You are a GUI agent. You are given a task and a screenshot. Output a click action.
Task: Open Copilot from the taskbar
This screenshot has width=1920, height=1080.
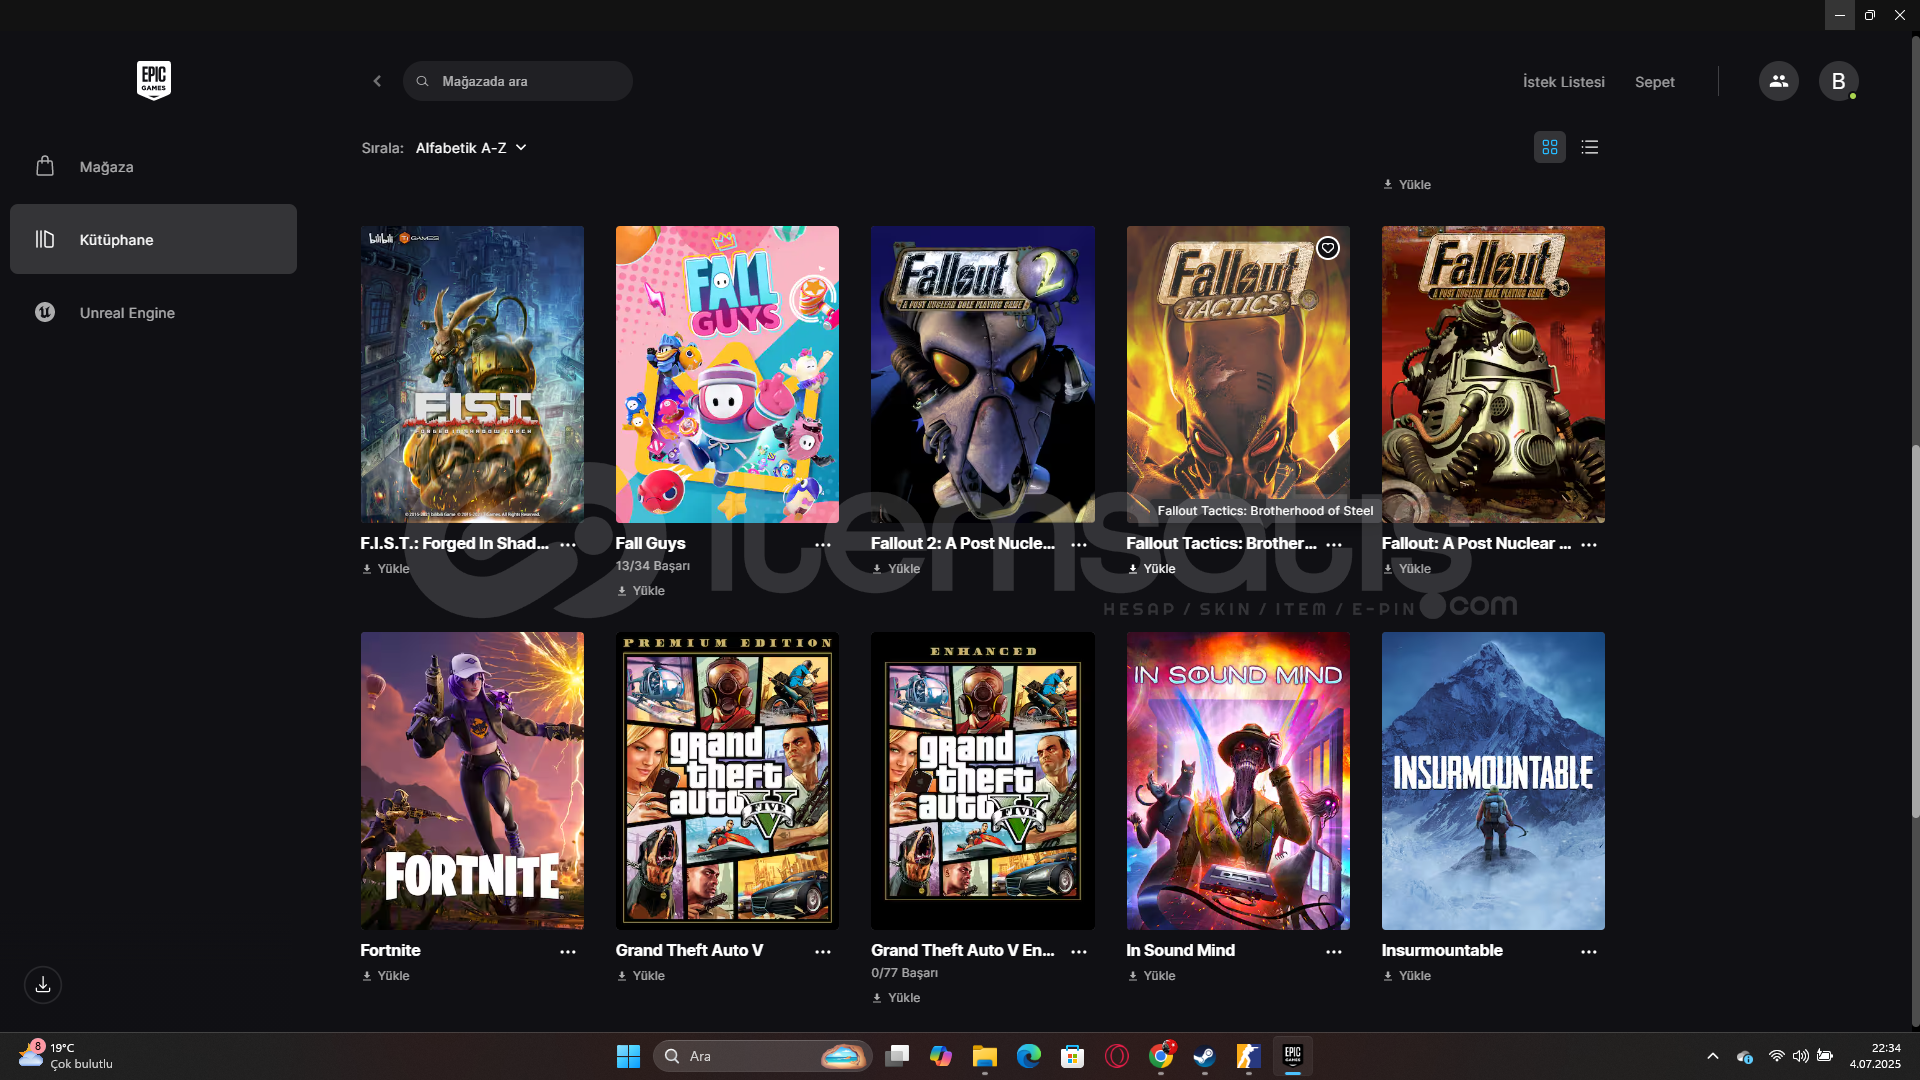[941, 1056]
